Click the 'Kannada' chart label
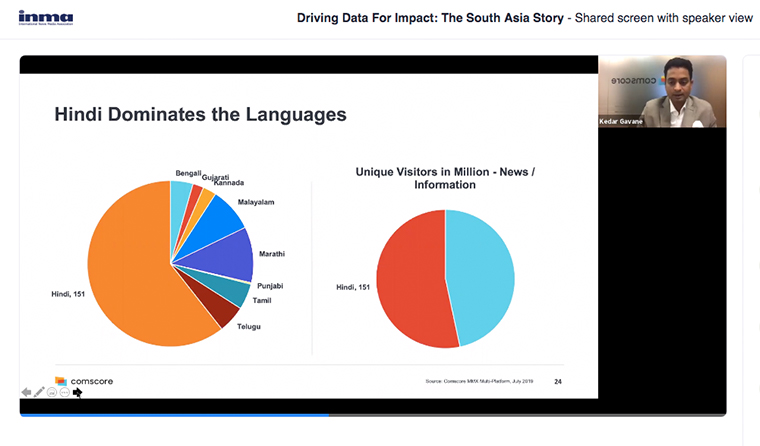 click(229, 183)
